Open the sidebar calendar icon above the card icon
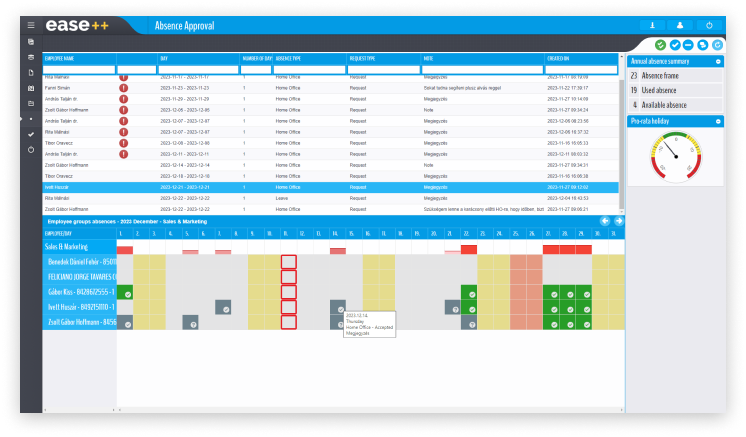 [31, 88]
